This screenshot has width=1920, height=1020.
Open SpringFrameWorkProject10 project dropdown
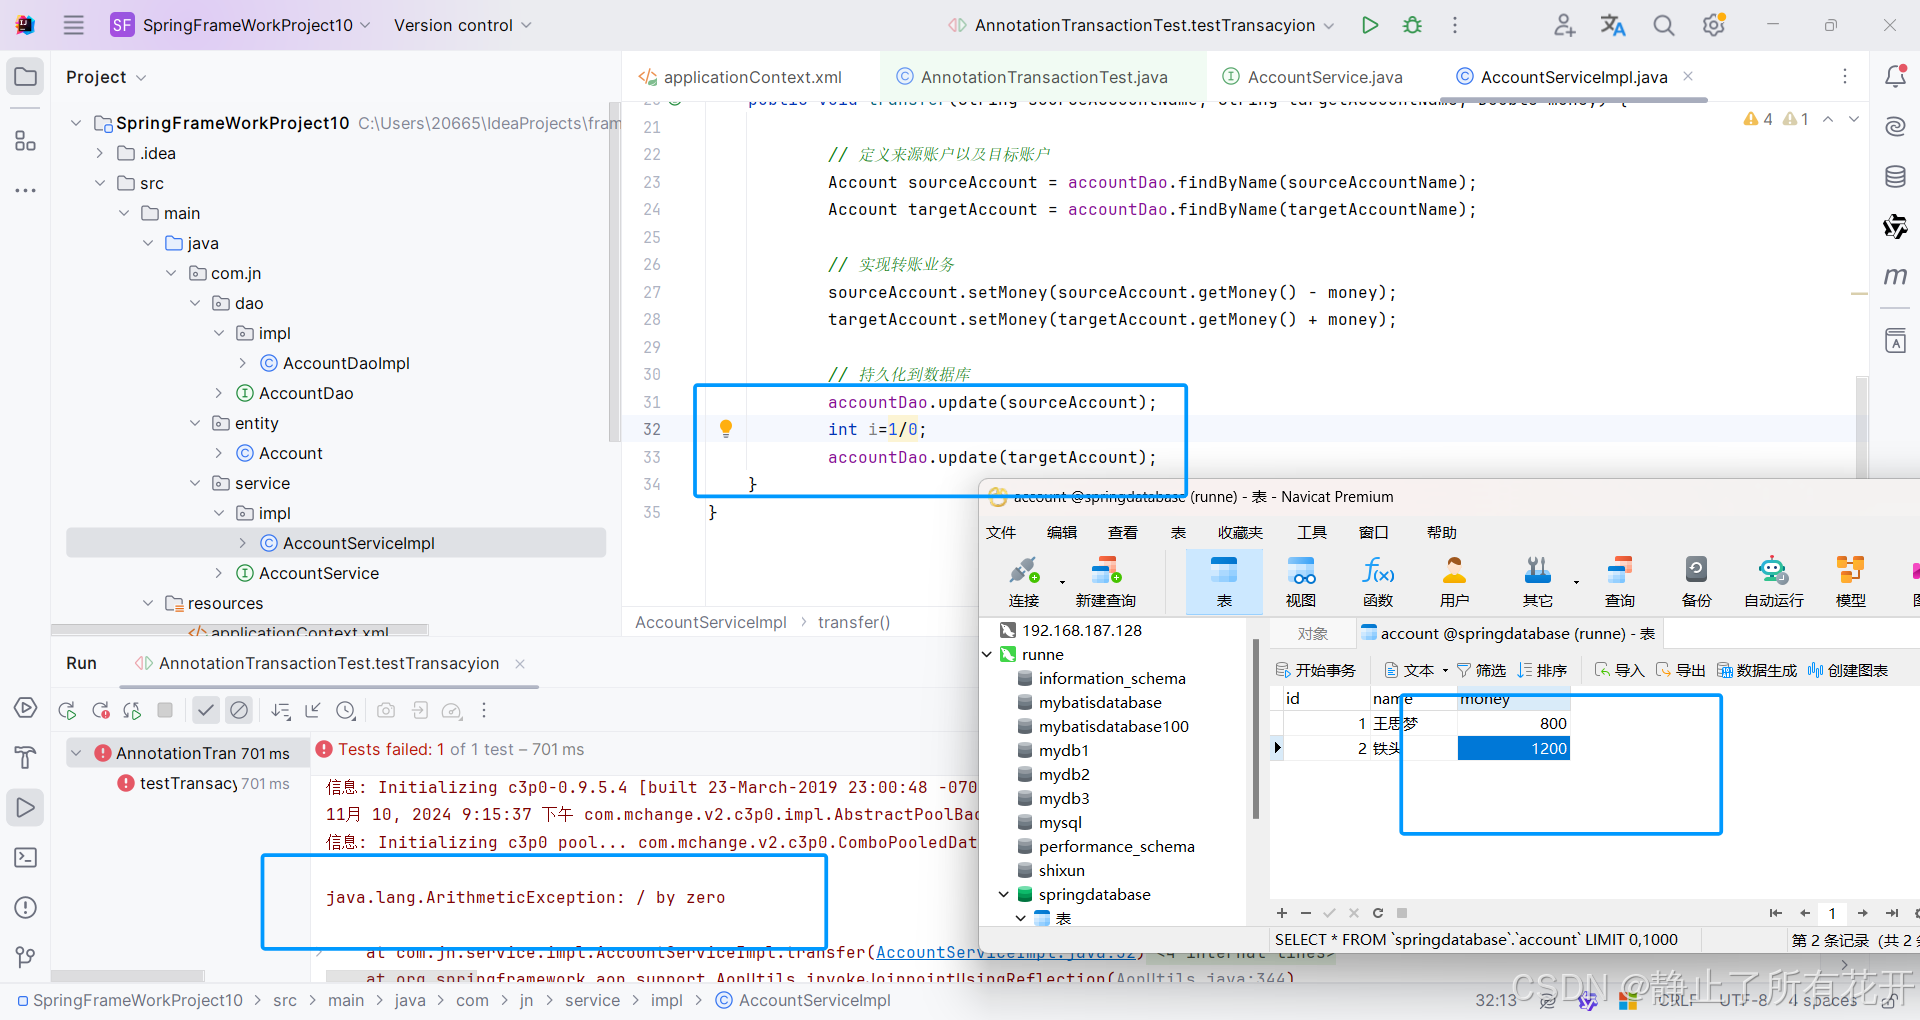click(241, 25)
